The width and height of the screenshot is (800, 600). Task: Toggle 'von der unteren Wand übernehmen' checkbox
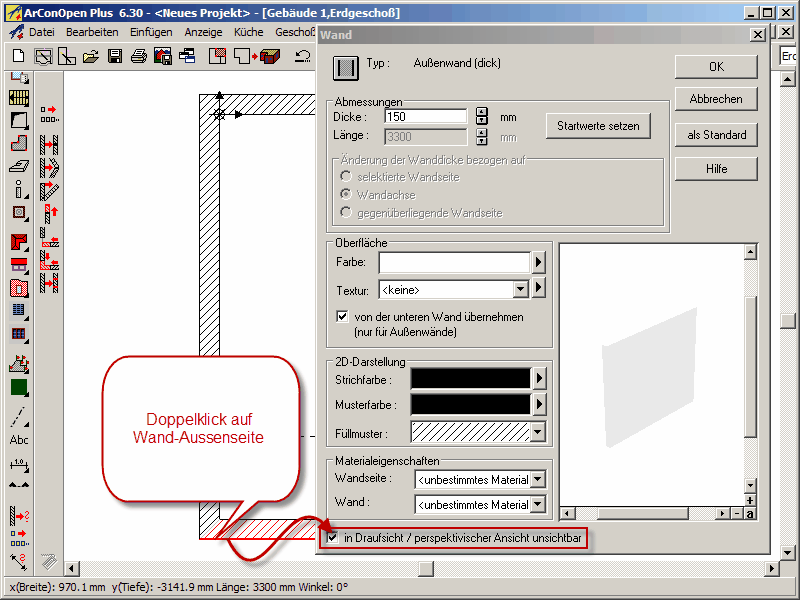coord(343,317)
